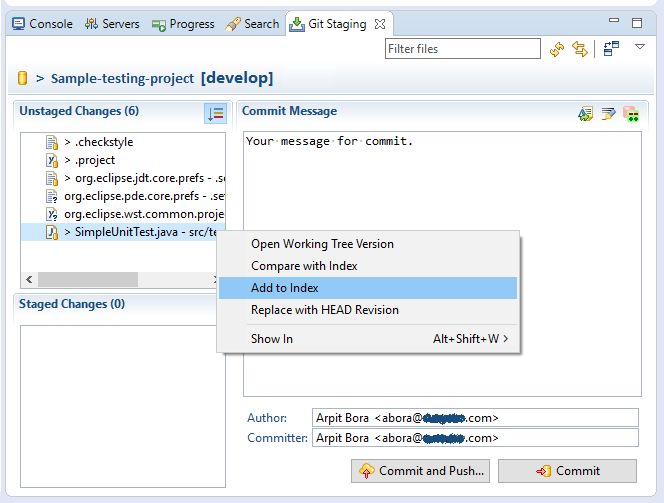
Task: Toggle the Add Signed-off-by icon
Action: 609,113
